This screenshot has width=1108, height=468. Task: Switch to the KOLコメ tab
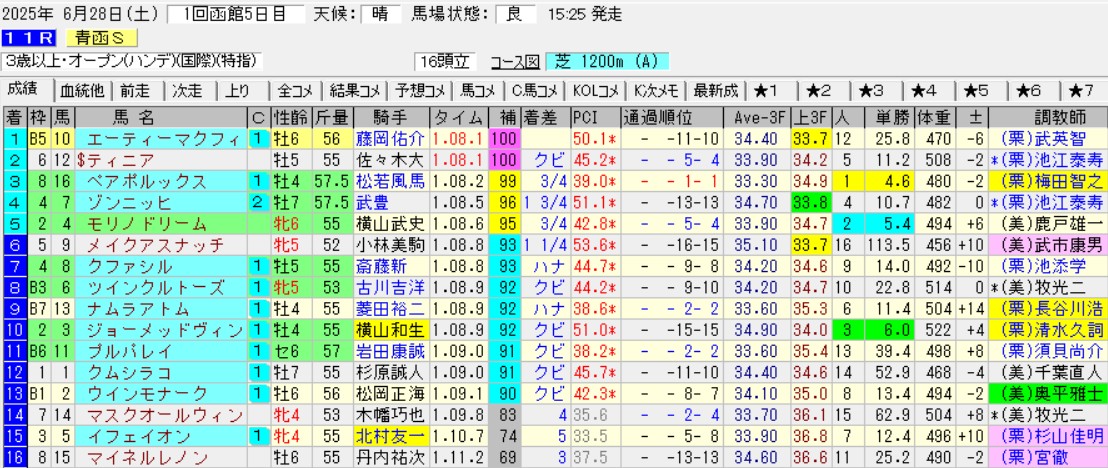point(597,89)
